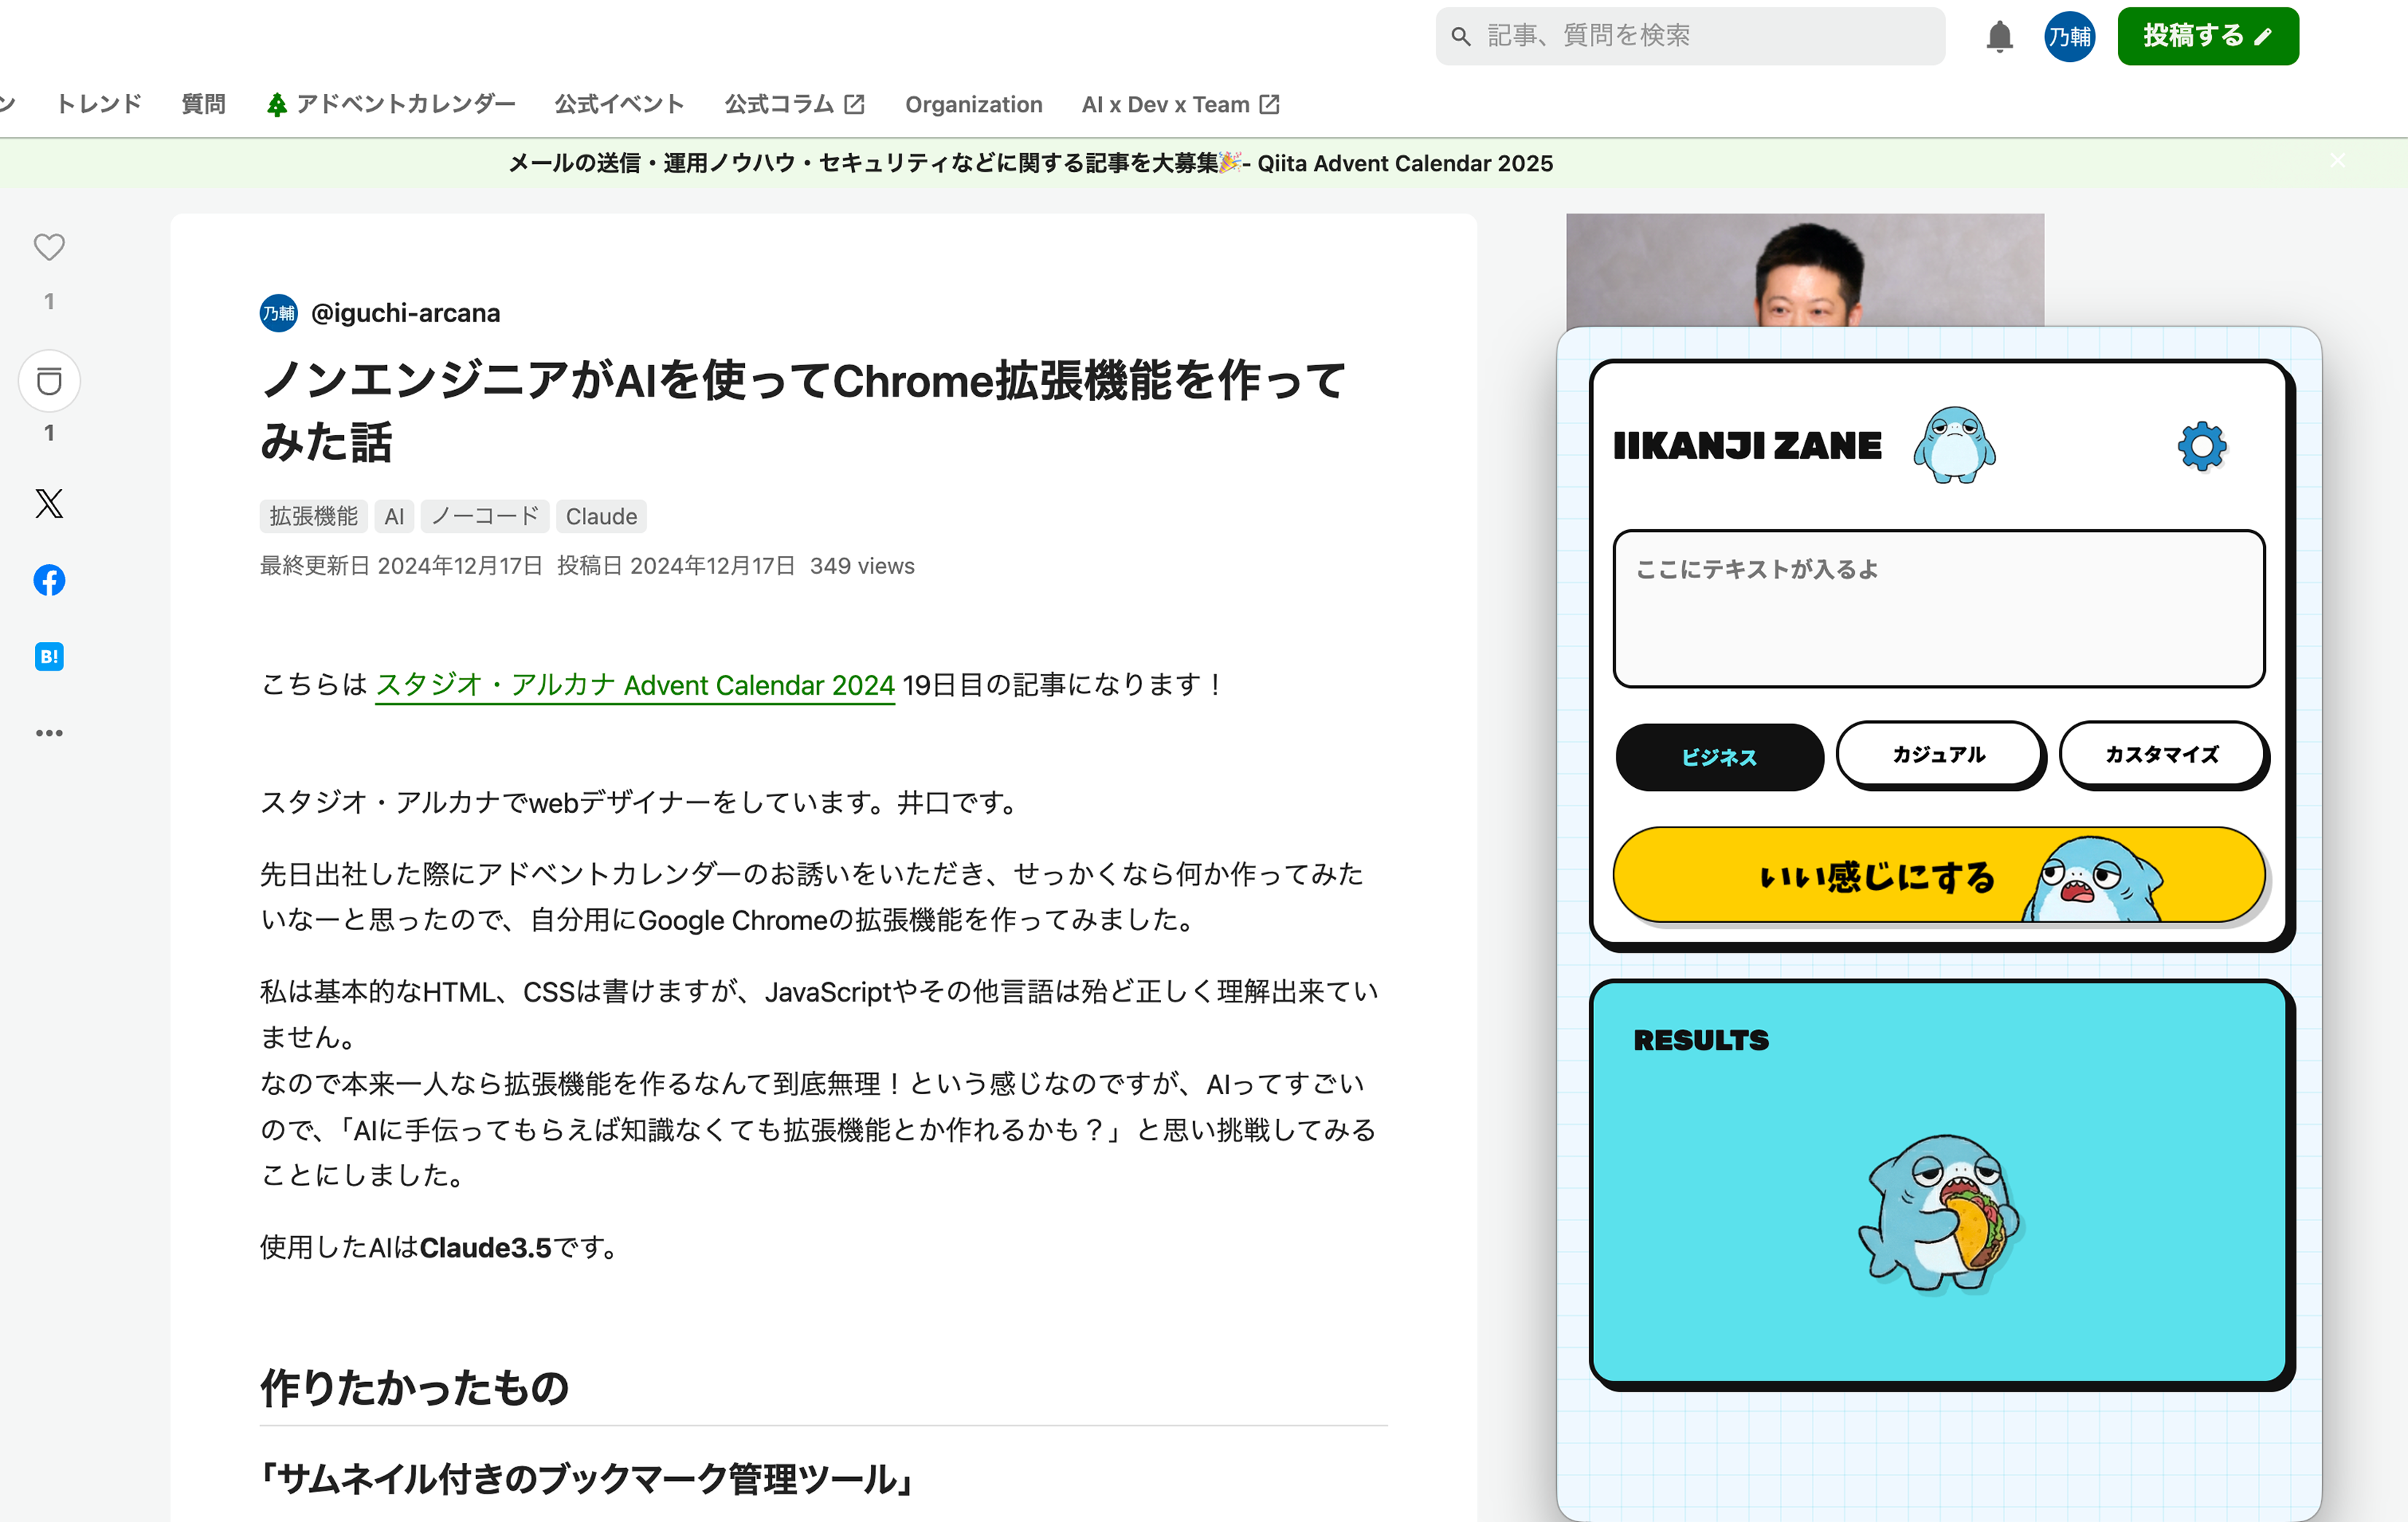Viewport: 2408px width, 1522px height.
Task: Open notifications via the bell icon
Action: [1999, 36]
